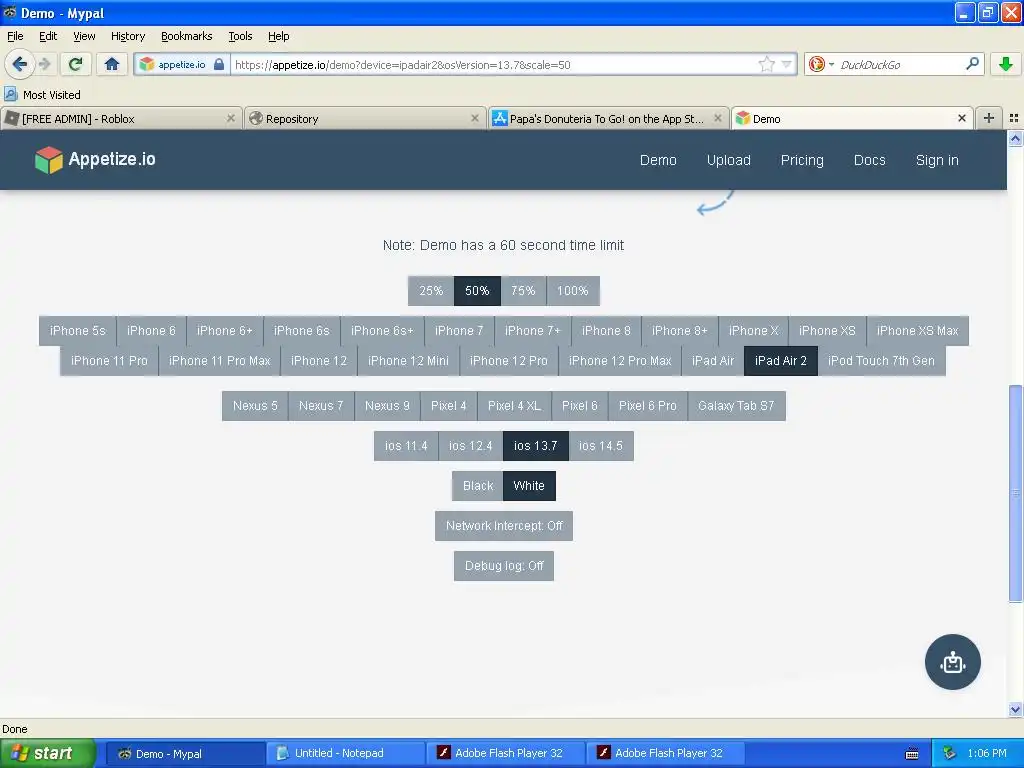
Task: Open the Bookmarks menu
Action: pyautogui.click(x=186, y=36)
